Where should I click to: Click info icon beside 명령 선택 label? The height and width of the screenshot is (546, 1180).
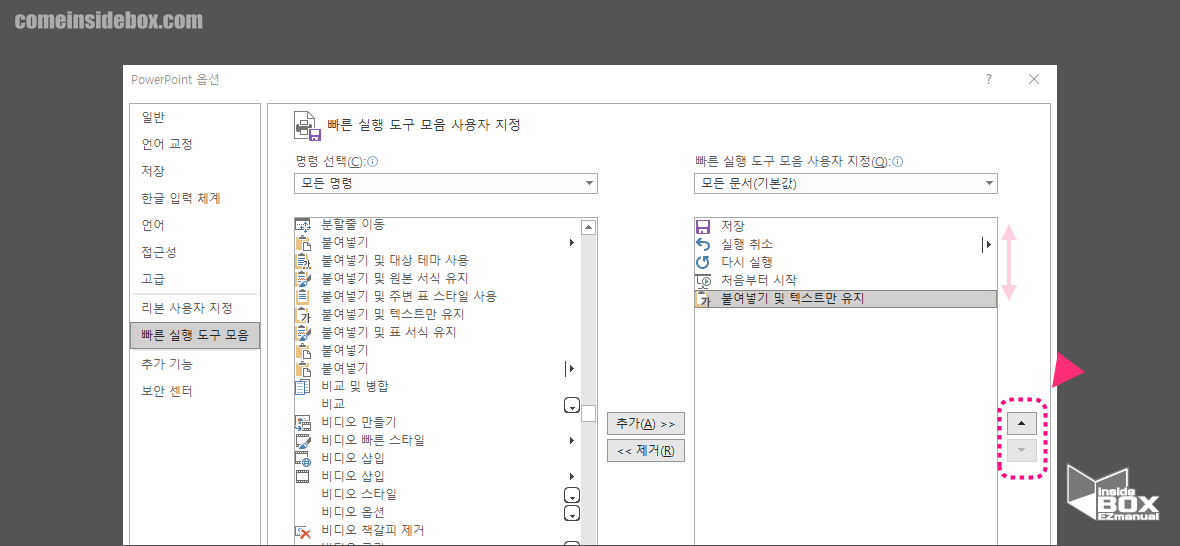coord(373,161)
